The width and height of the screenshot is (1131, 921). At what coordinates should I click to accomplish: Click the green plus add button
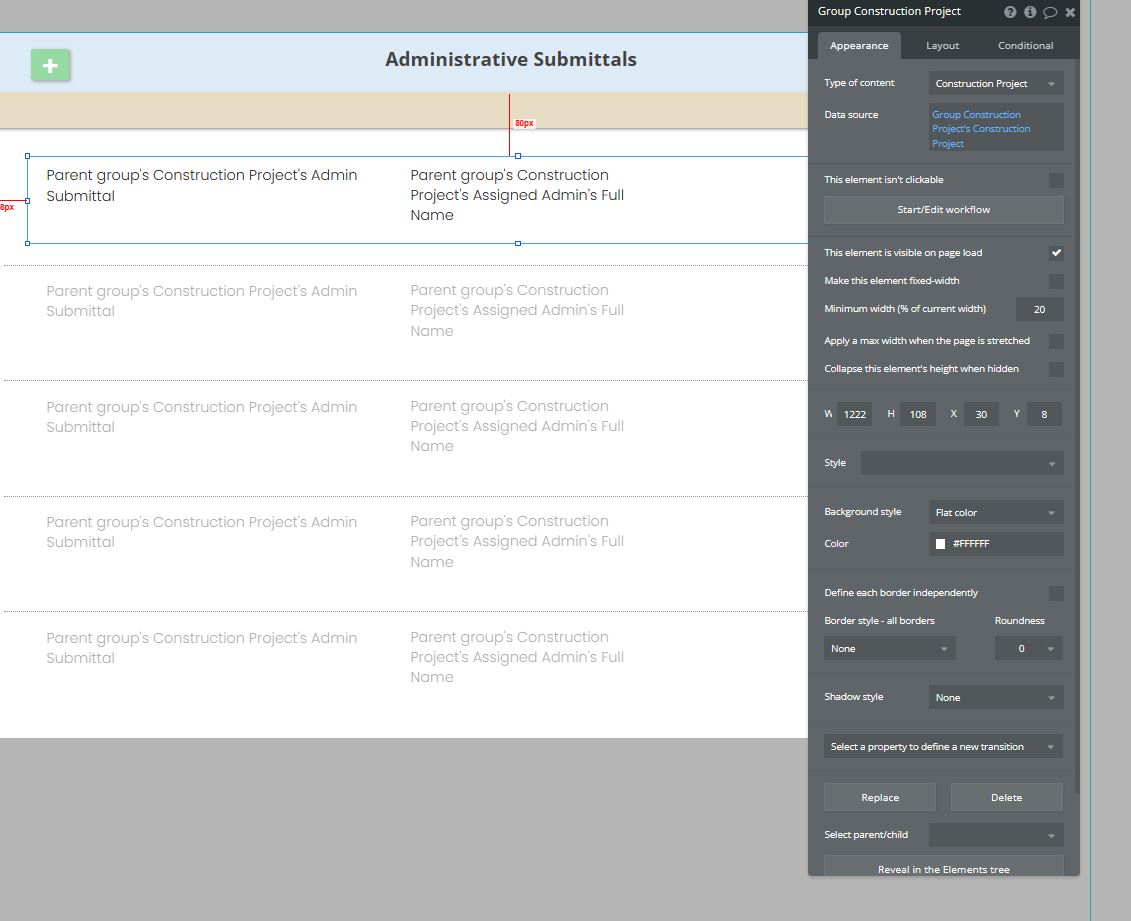[50, 66]
